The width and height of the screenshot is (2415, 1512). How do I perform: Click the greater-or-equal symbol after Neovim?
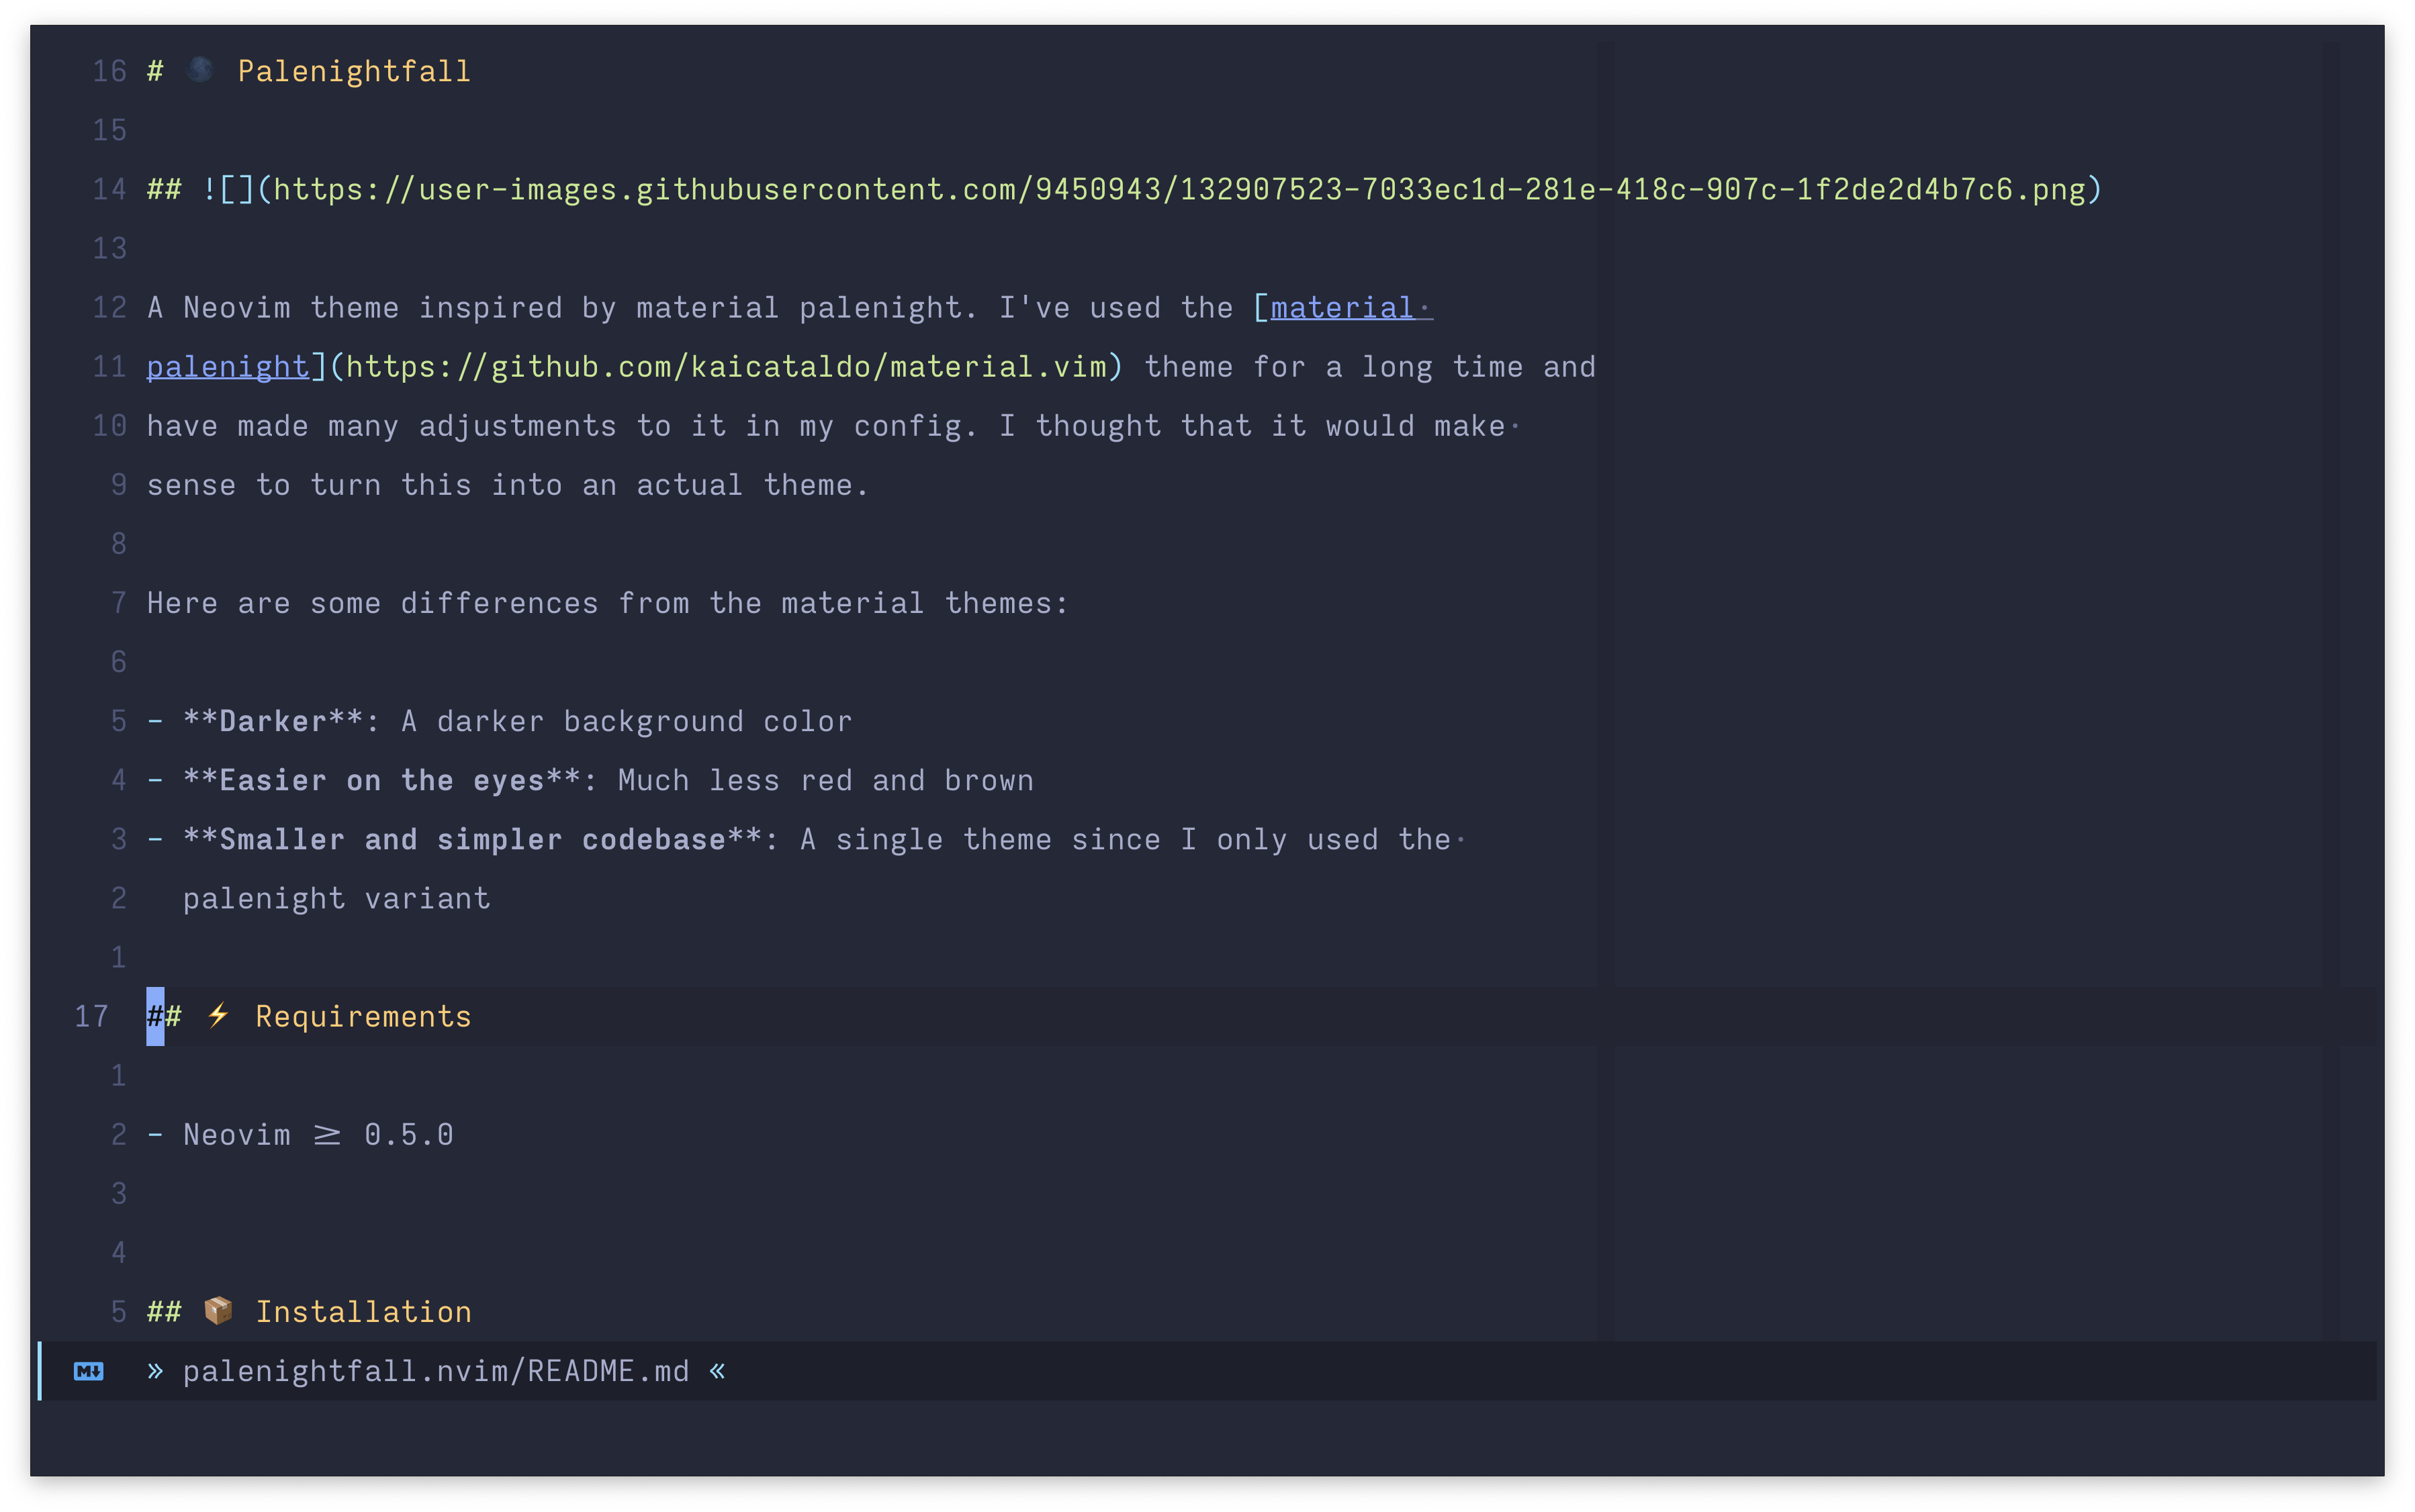(327, 1135)
